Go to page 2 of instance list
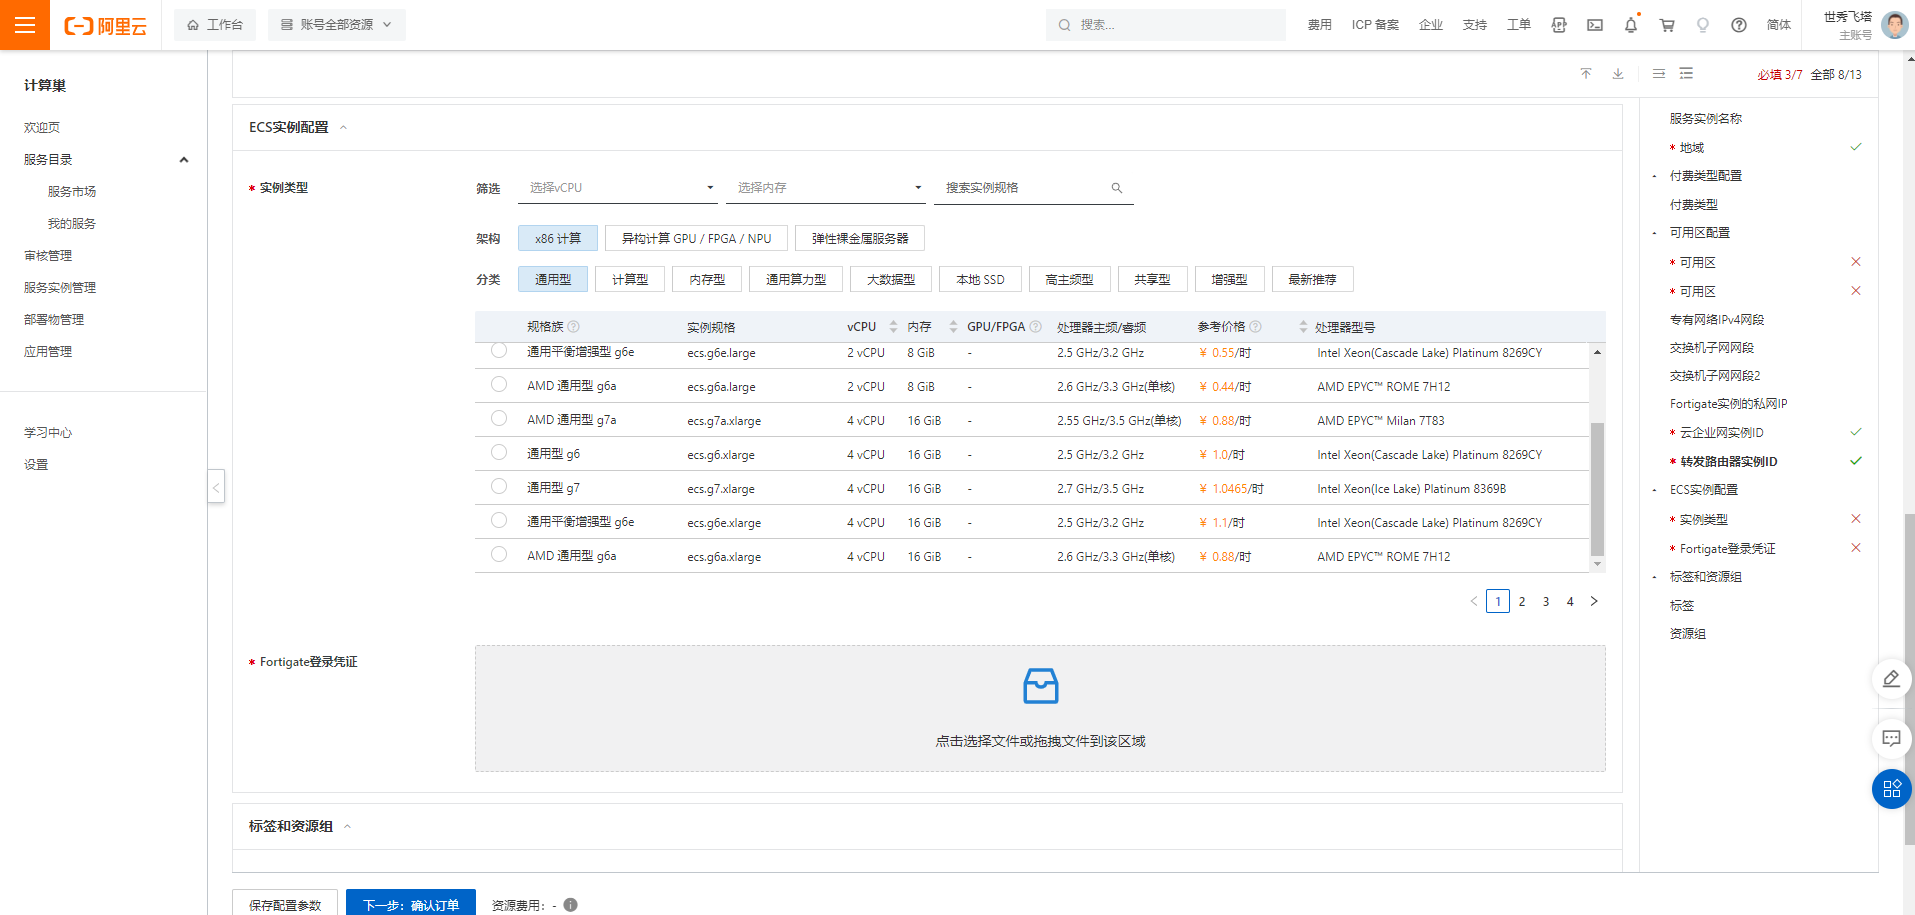1915x915 pixels. (x=1522, y=601)
